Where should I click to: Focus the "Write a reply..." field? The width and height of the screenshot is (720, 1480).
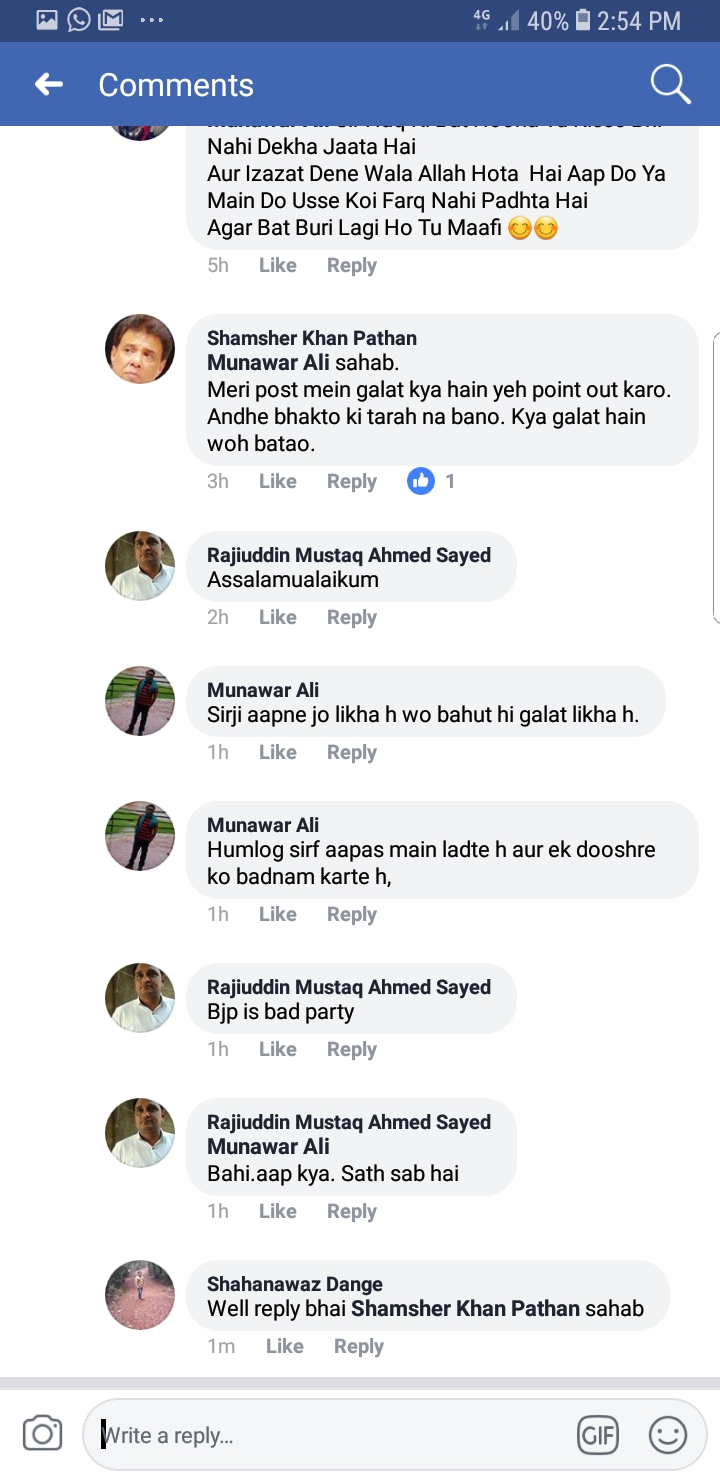330,1436
